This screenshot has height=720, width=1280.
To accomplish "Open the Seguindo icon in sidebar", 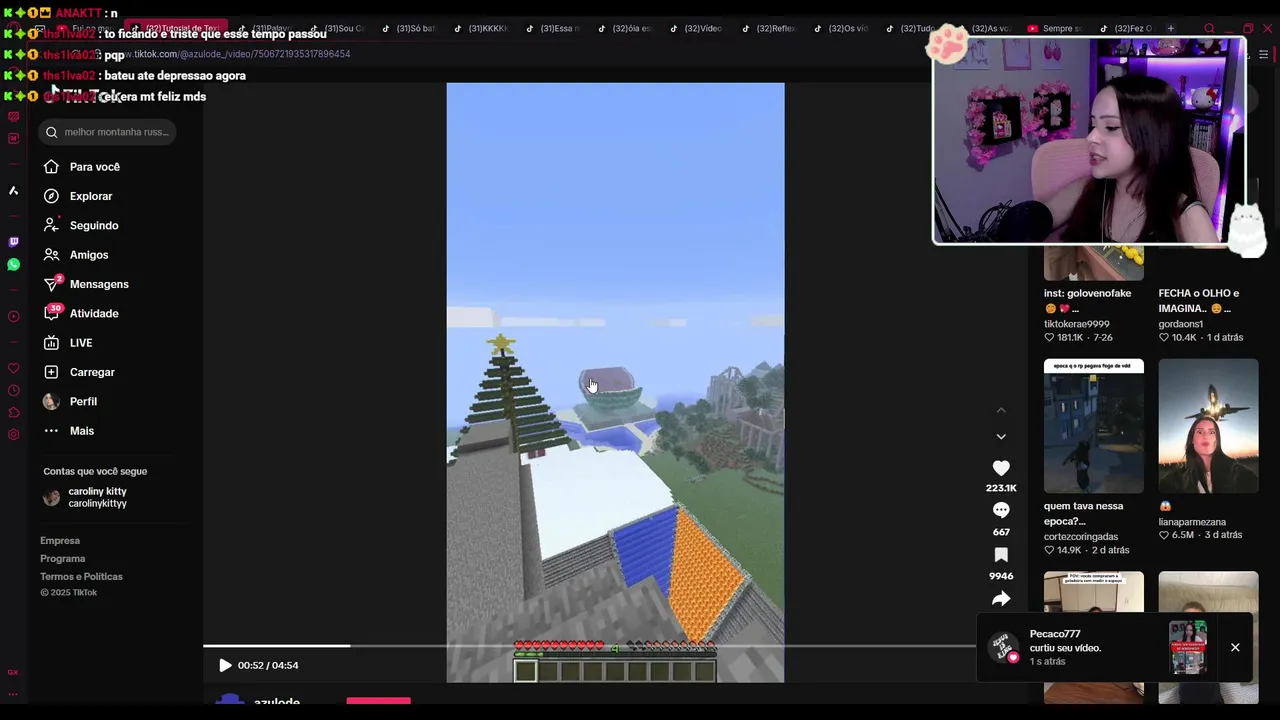I will [x=51, y=225].
